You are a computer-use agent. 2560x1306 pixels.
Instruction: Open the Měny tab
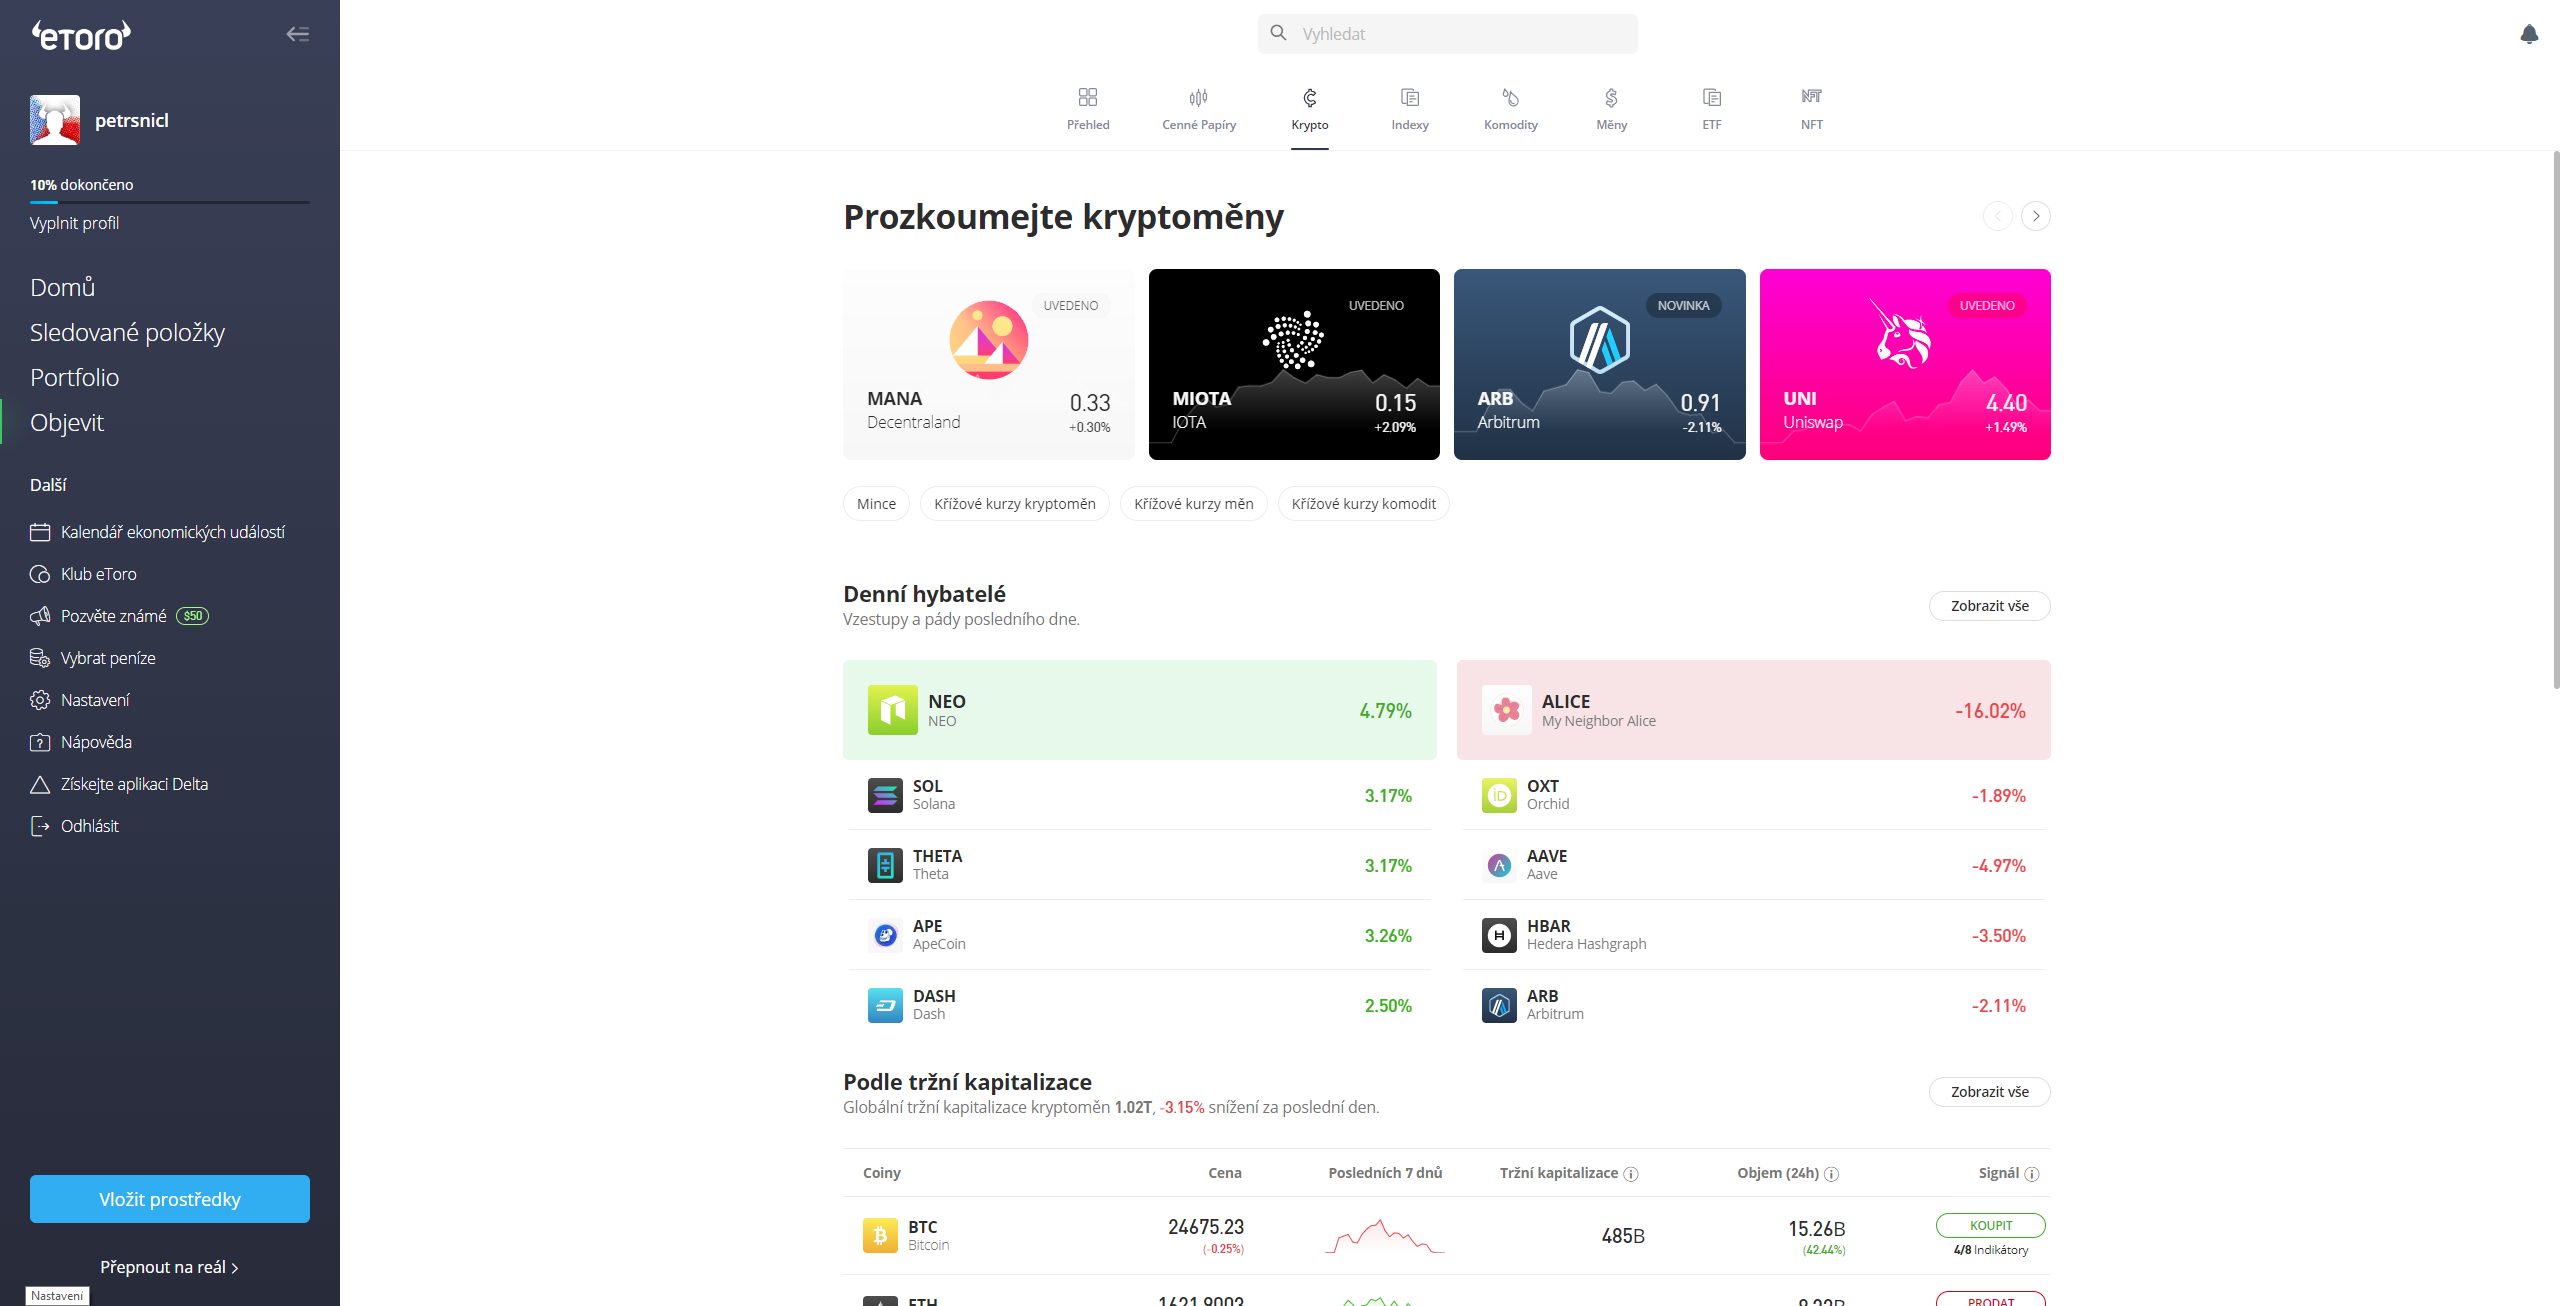[x=1611, y=109]
